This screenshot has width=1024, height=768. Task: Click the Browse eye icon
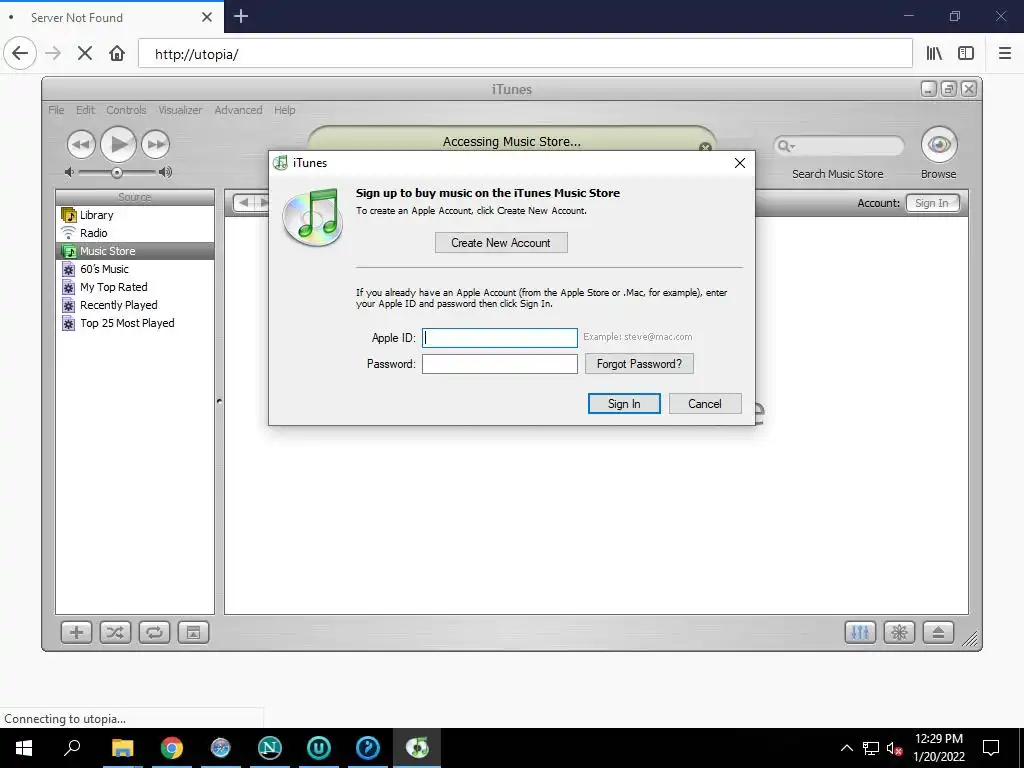tap(938, 144)
